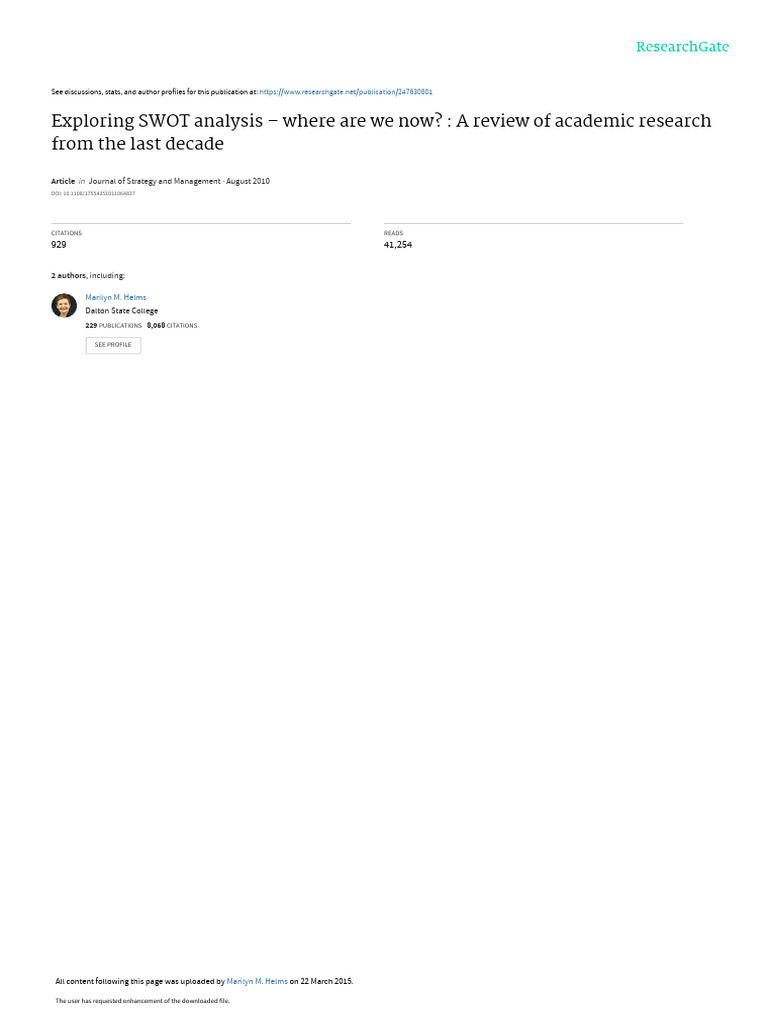This screenshot has width=768, height=1024.
Task: Click Marilyn M. Helms author photo
Action: click(64, 305)
